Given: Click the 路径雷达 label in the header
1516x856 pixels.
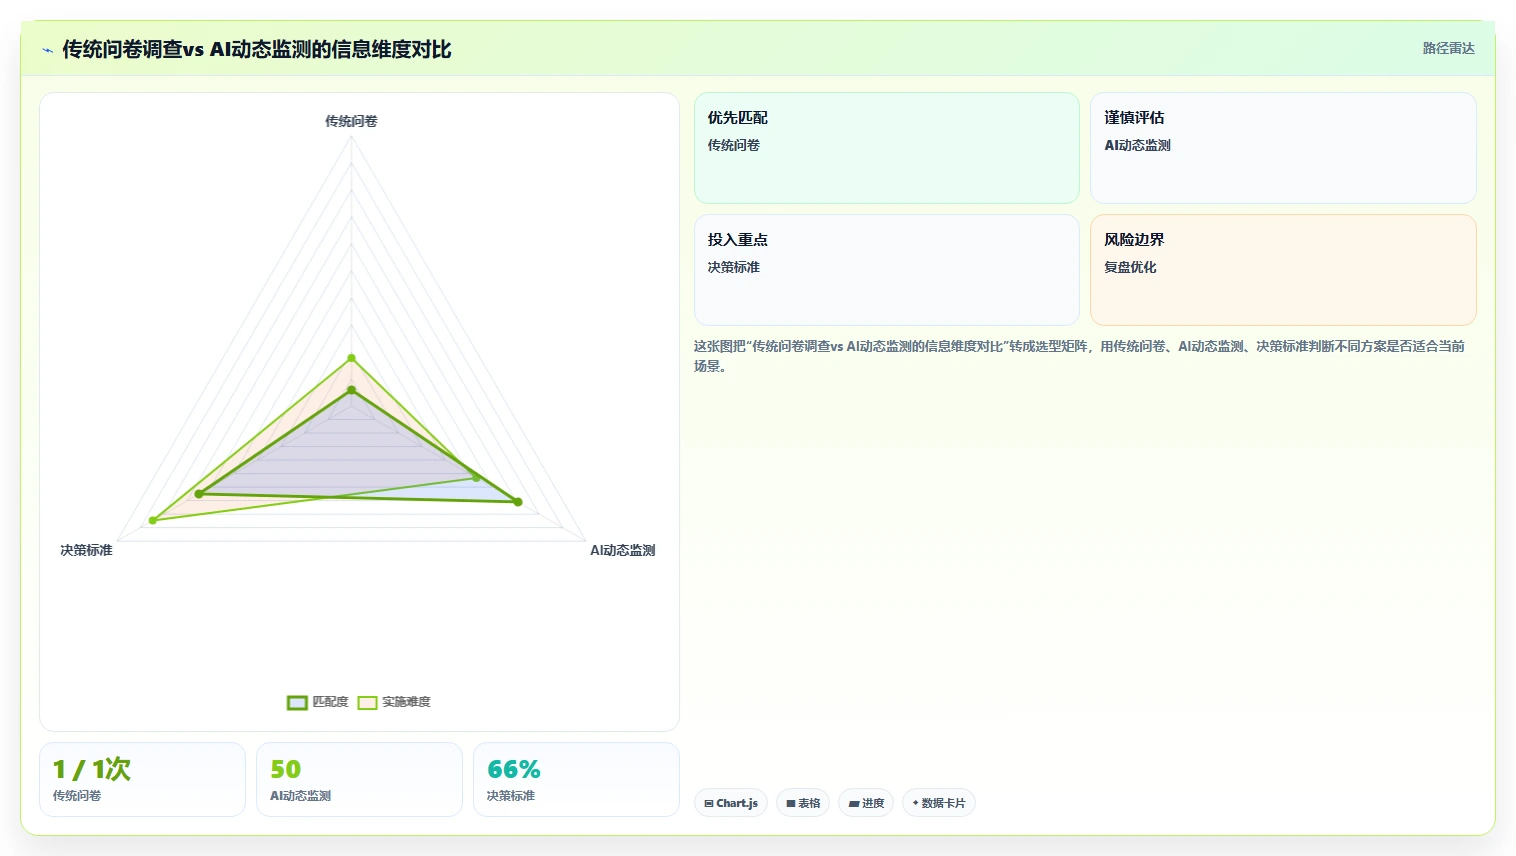Looking at the screenshot, I should coord(1448,48).
